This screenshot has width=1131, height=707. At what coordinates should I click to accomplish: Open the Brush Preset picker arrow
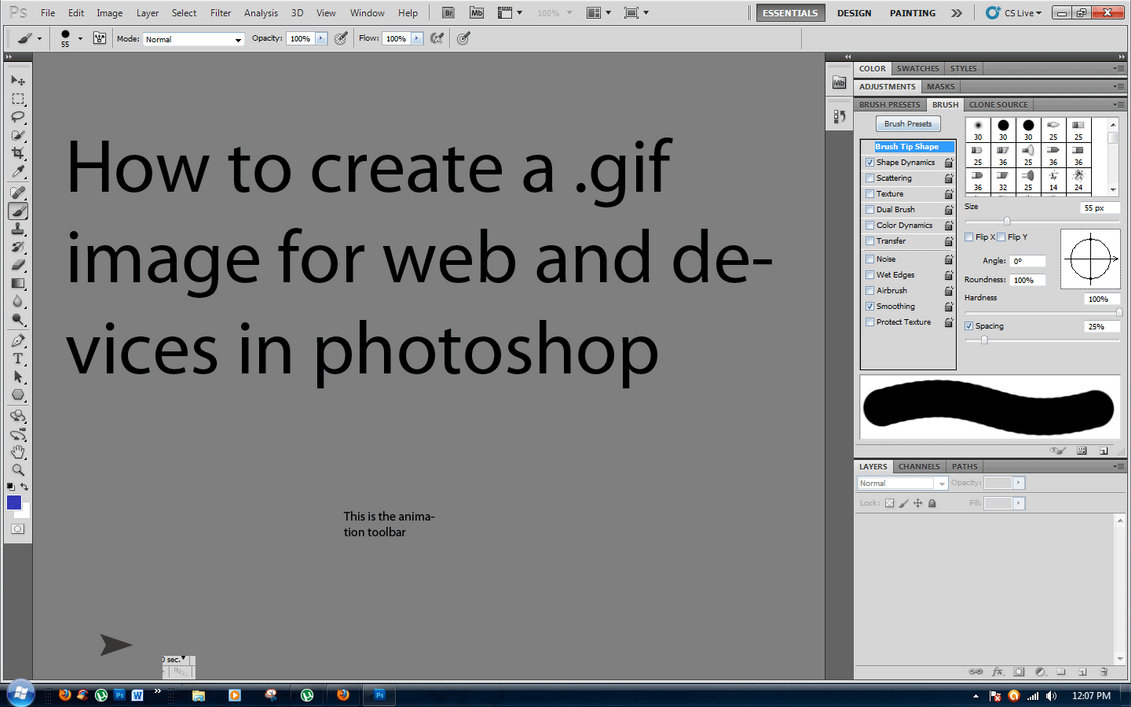(80, 38)
